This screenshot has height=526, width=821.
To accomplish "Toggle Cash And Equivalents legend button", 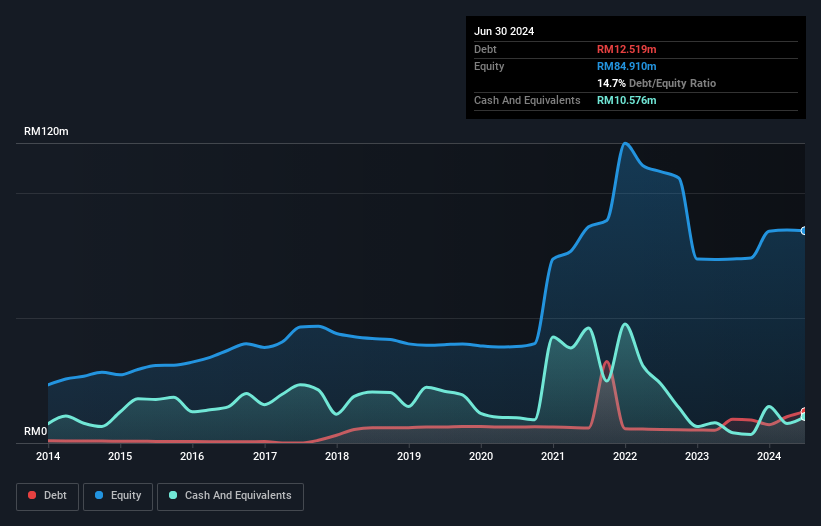I will click(x=230, y=496).
